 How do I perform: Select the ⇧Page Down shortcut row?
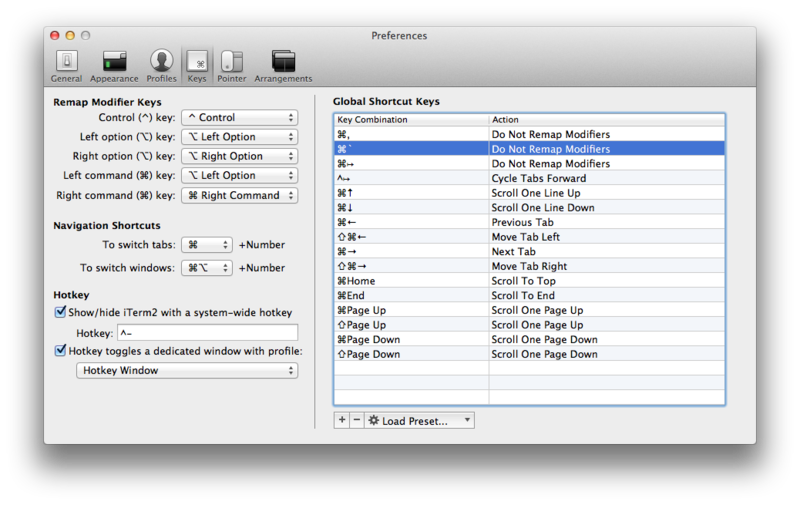[530, 354]
